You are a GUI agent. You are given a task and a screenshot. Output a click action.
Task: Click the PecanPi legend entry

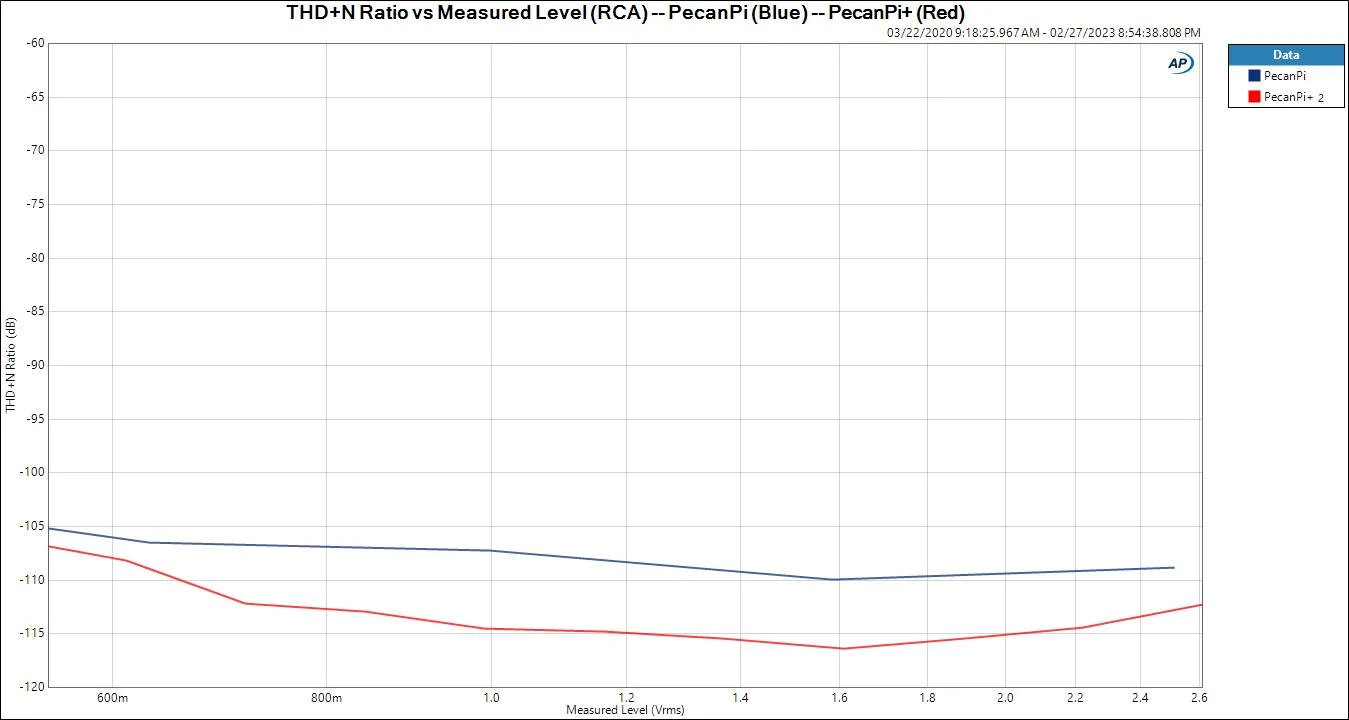click(1285, 75)
